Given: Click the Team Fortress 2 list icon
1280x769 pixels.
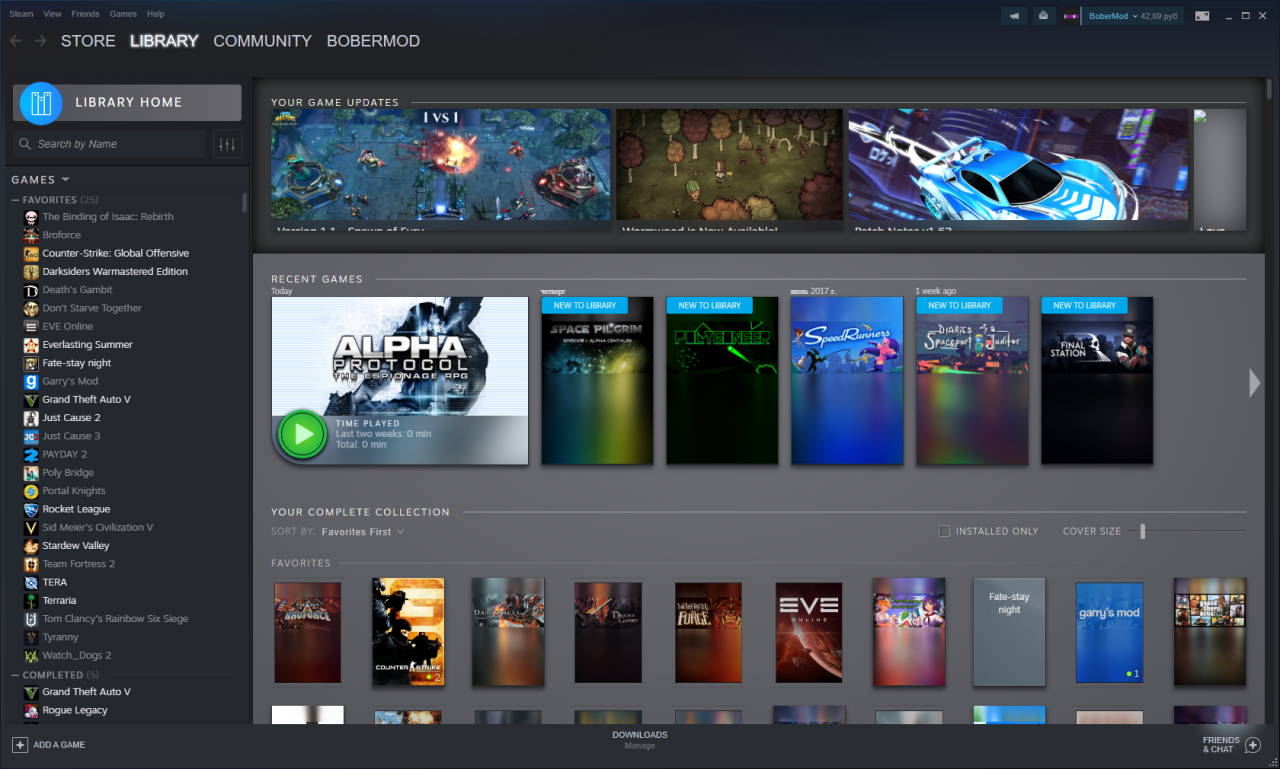Looking at the screenshot, I should (x=32, y=564).
